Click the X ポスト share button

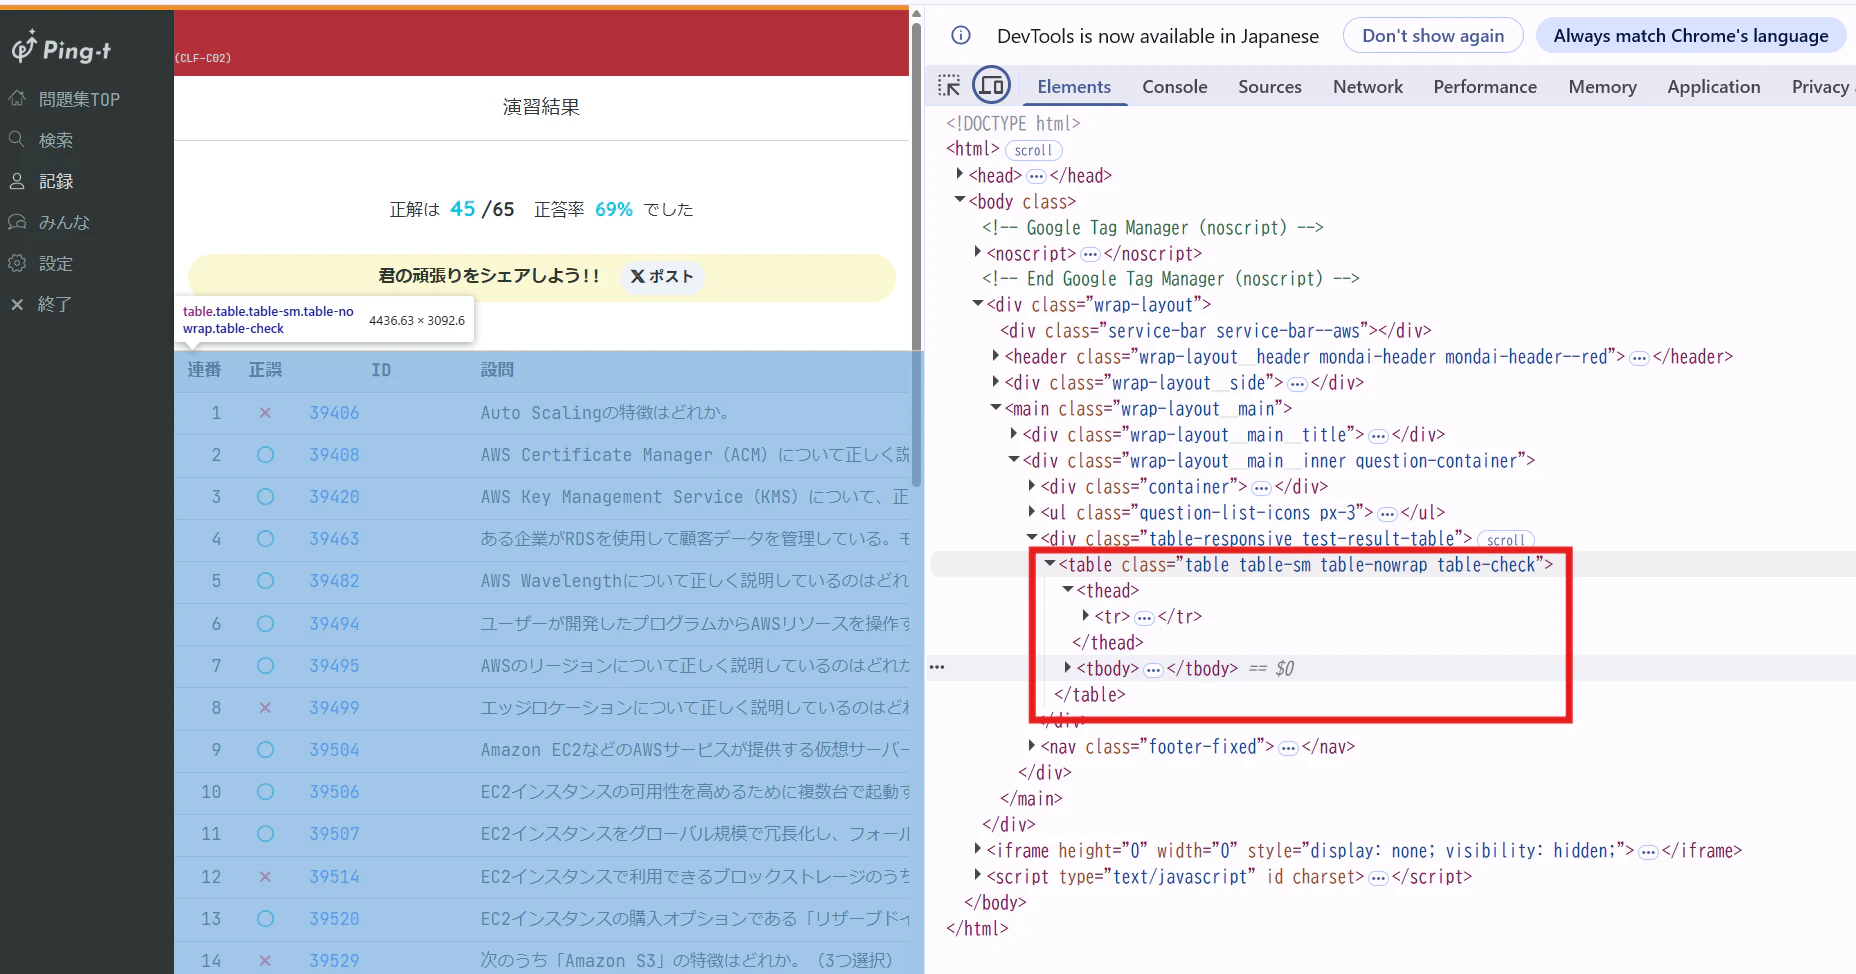(x=662, y=277)
